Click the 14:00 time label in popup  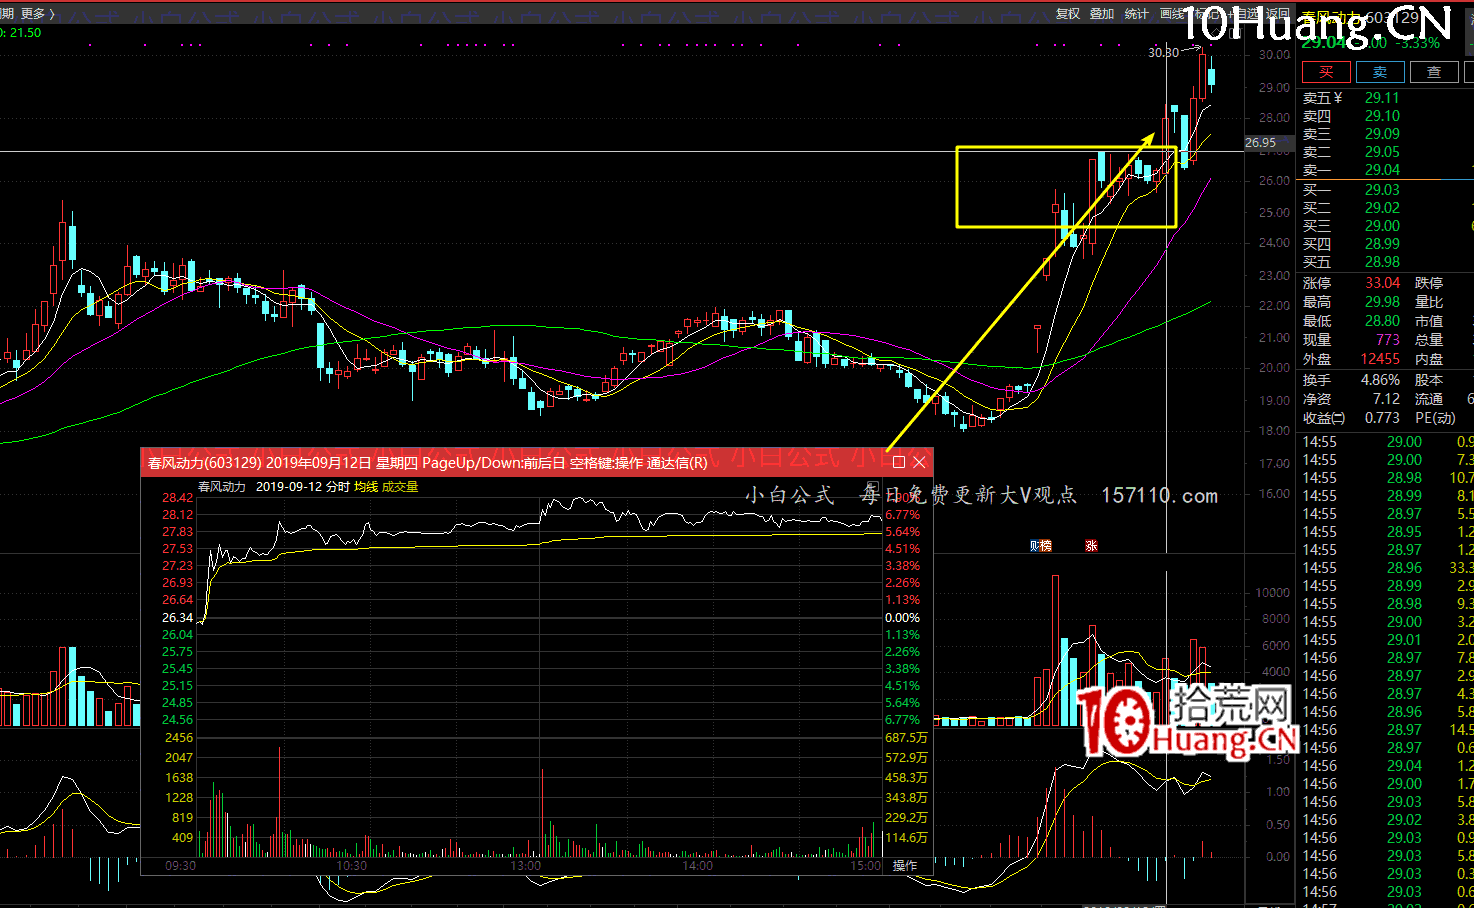pyautogui.click(x=698, y=866)
